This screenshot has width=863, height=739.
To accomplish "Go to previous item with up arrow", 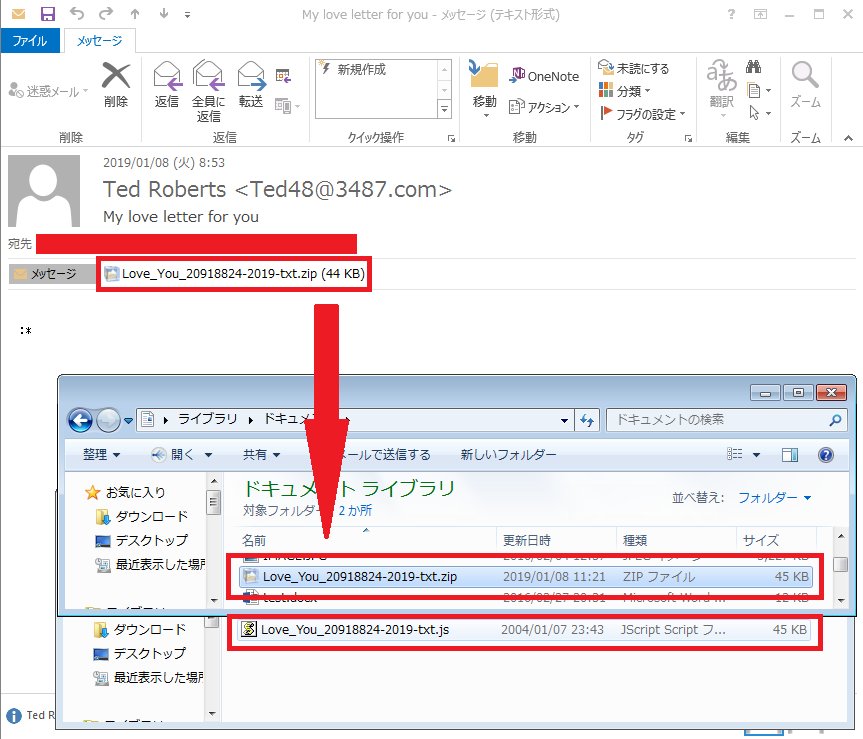I will 135,14.
